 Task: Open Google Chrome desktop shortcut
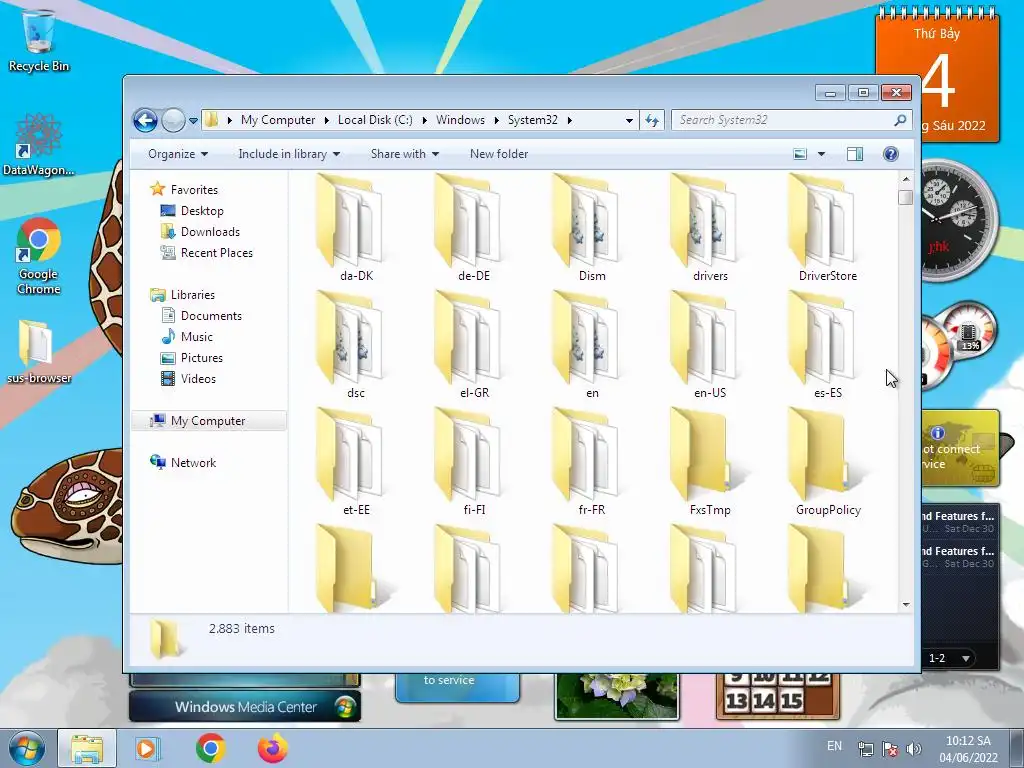pos(39,257)
